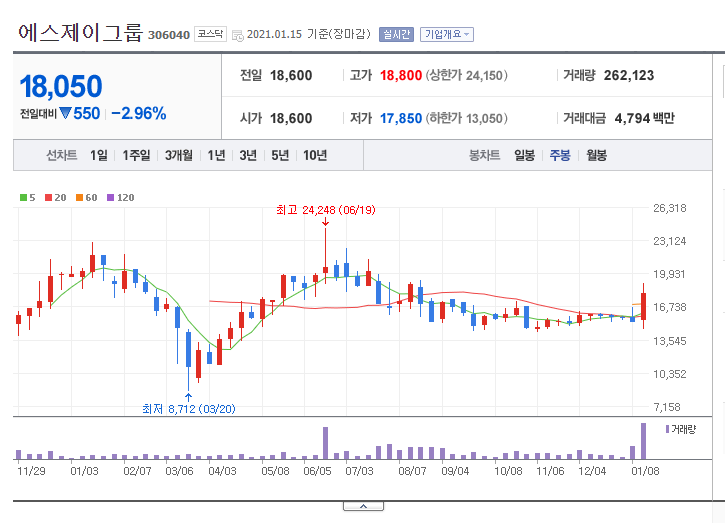Click the 에스제이그룹 stock name heading

[x=80, y=33]
